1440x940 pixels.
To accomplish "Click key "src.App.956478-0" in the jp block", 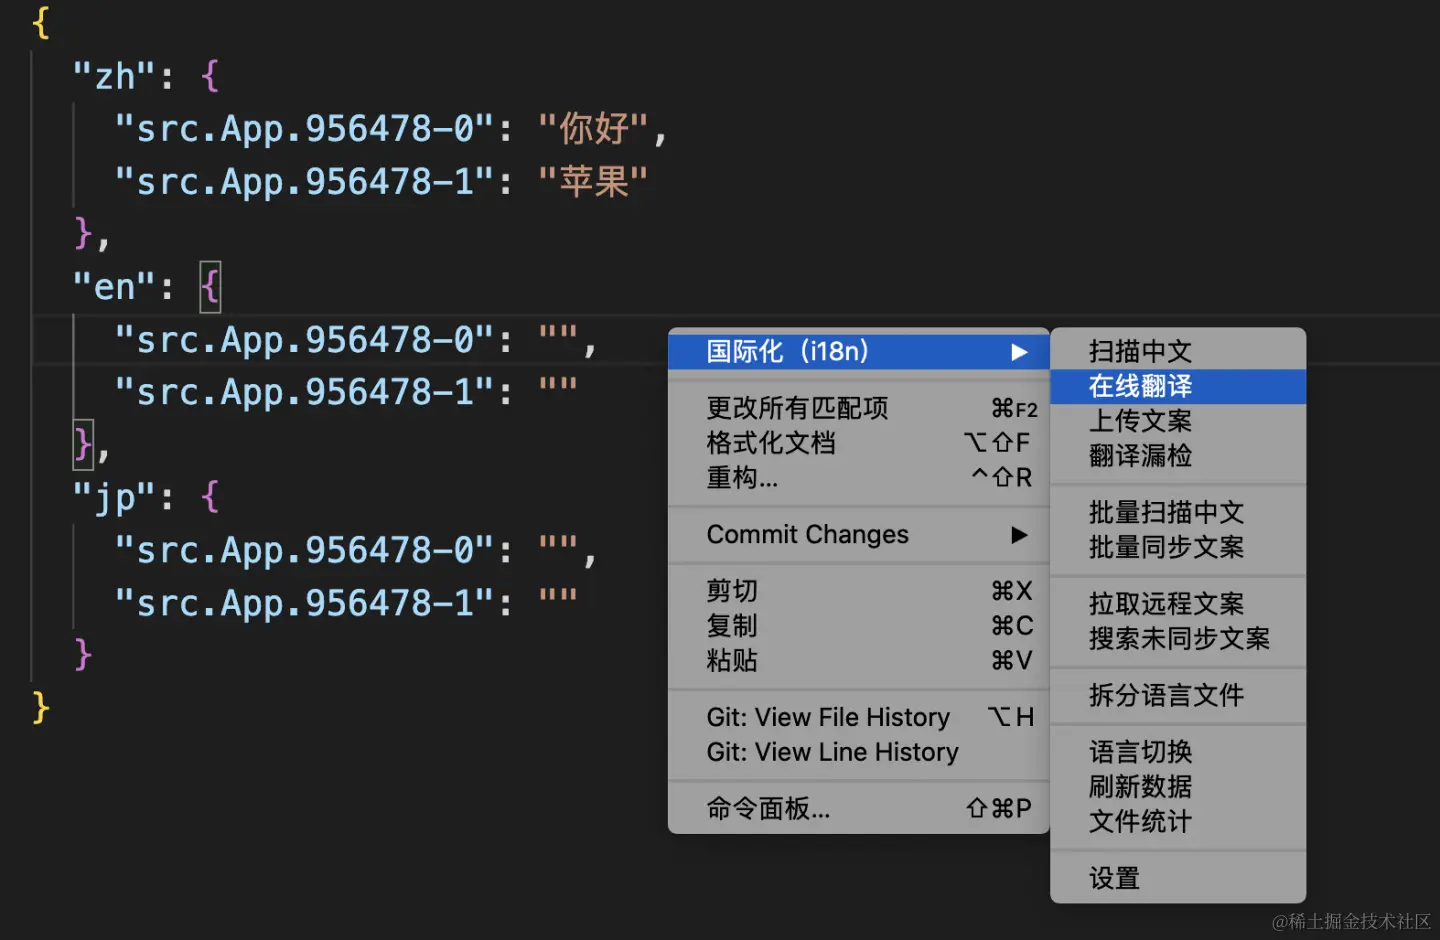I will [x=304, y=550].
